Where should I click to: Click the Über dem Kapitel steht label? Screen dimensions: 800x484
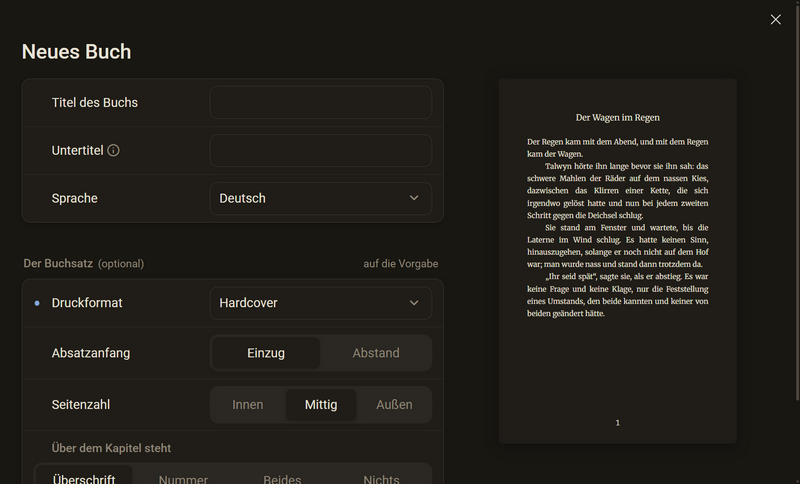coord(111,448)
